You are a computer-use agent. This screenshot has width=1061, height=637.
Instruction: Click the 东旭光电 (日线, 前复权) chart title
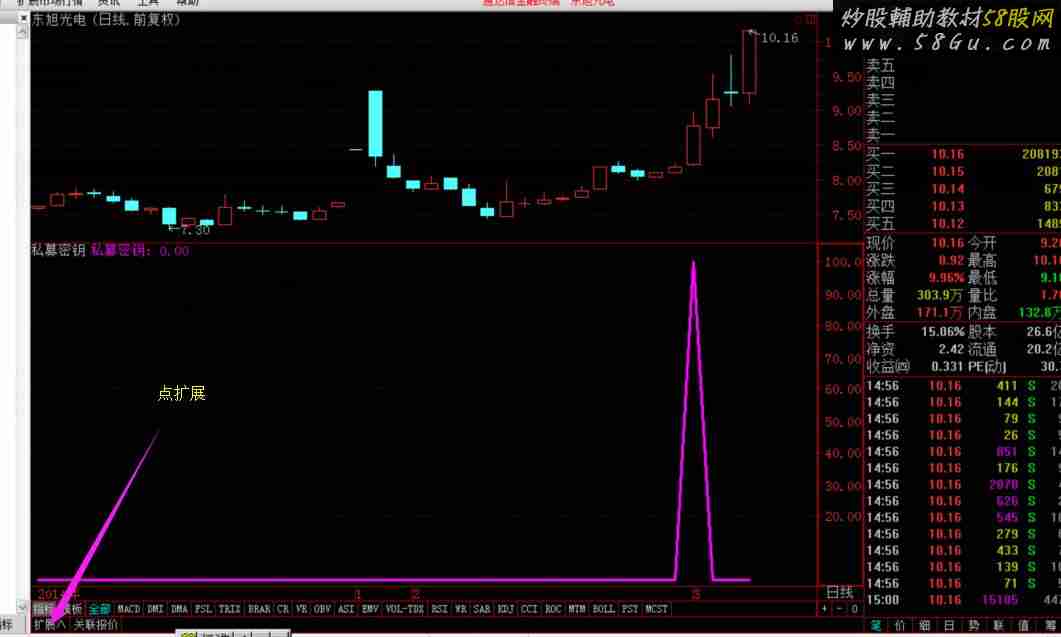coord(106,20)
